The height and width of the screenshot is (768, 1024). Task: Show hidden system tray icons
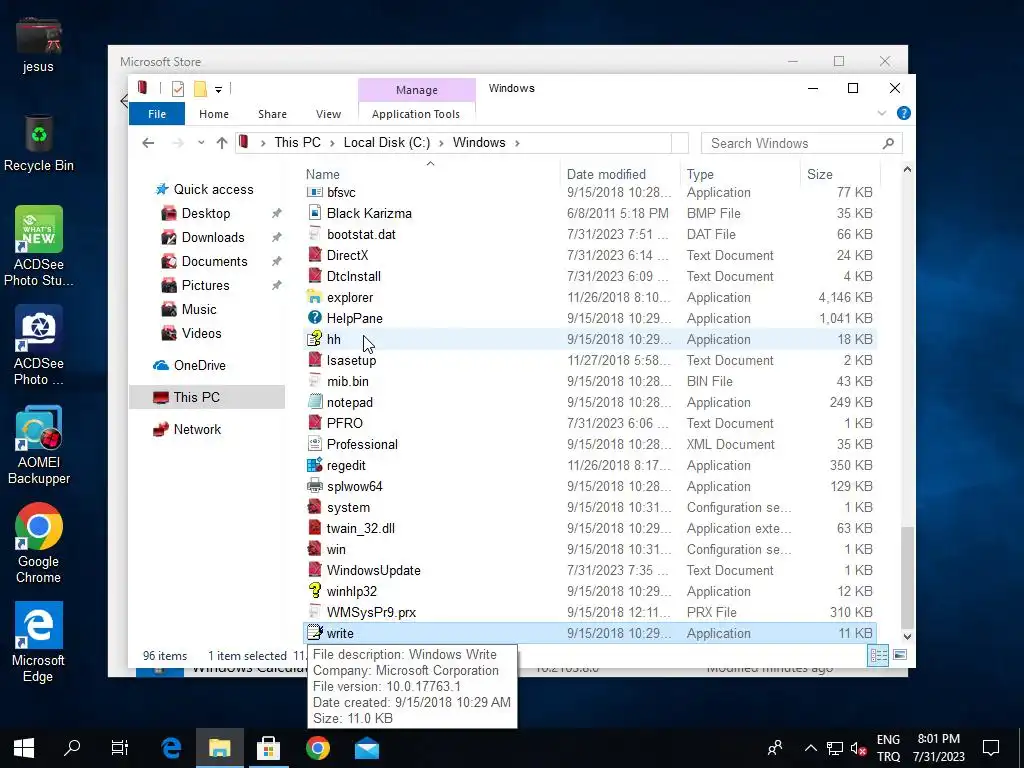click(810, 748)
